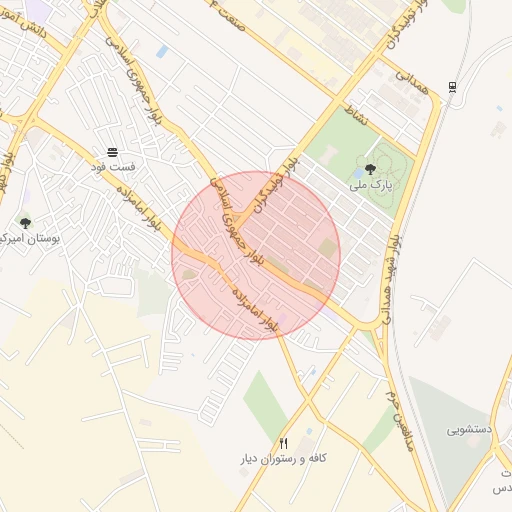Select the بلوار شهید همدانی road label

tap(390, 279)
